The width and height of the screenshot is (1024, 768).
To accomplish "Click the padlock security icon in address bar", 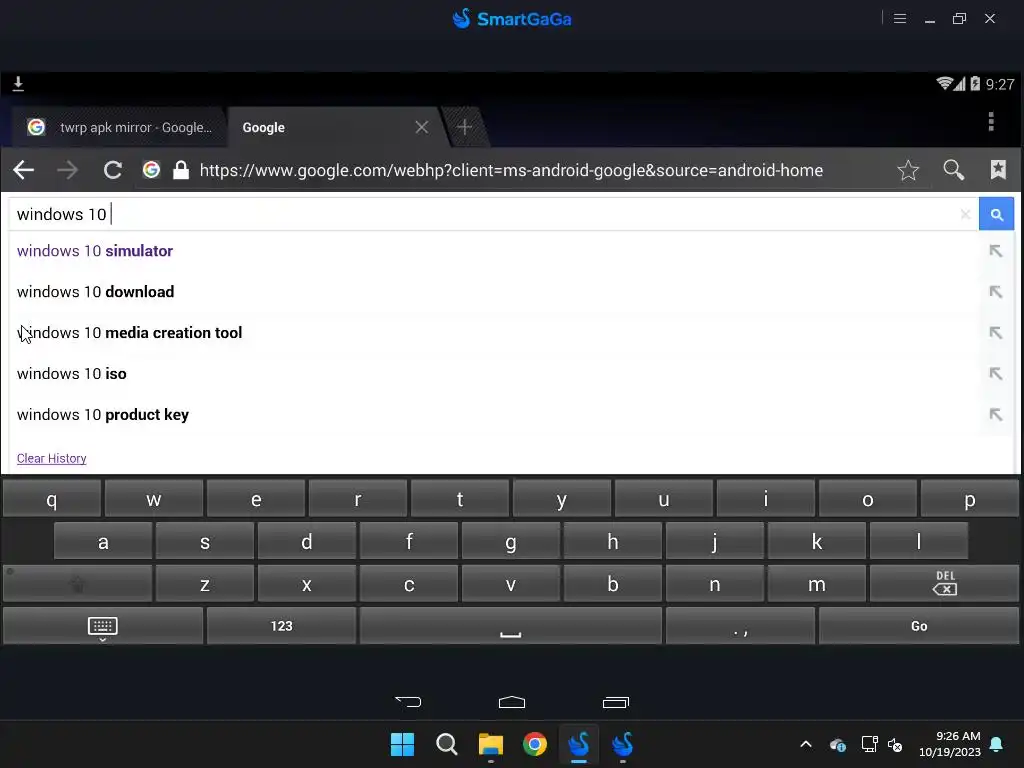I will [x=180, y=170].
